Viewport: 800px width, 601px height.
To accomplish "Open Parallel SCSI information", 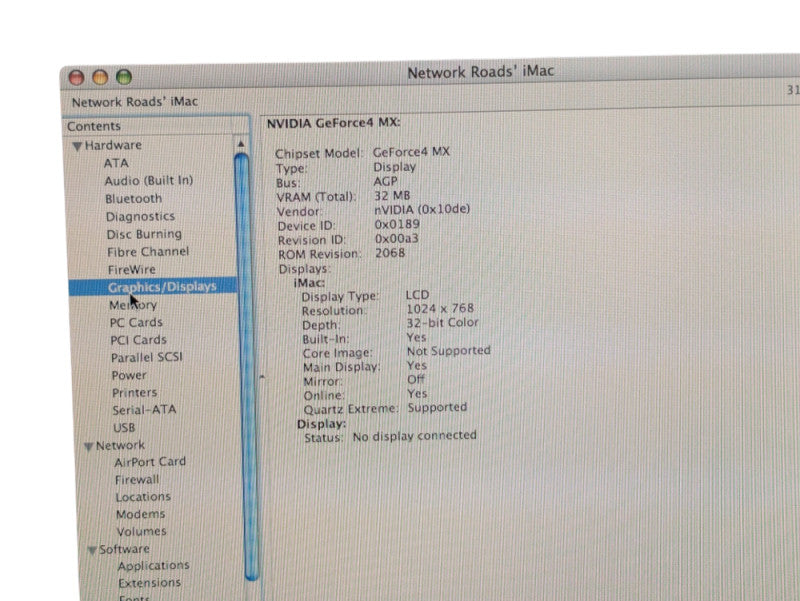I will point(146,357).
